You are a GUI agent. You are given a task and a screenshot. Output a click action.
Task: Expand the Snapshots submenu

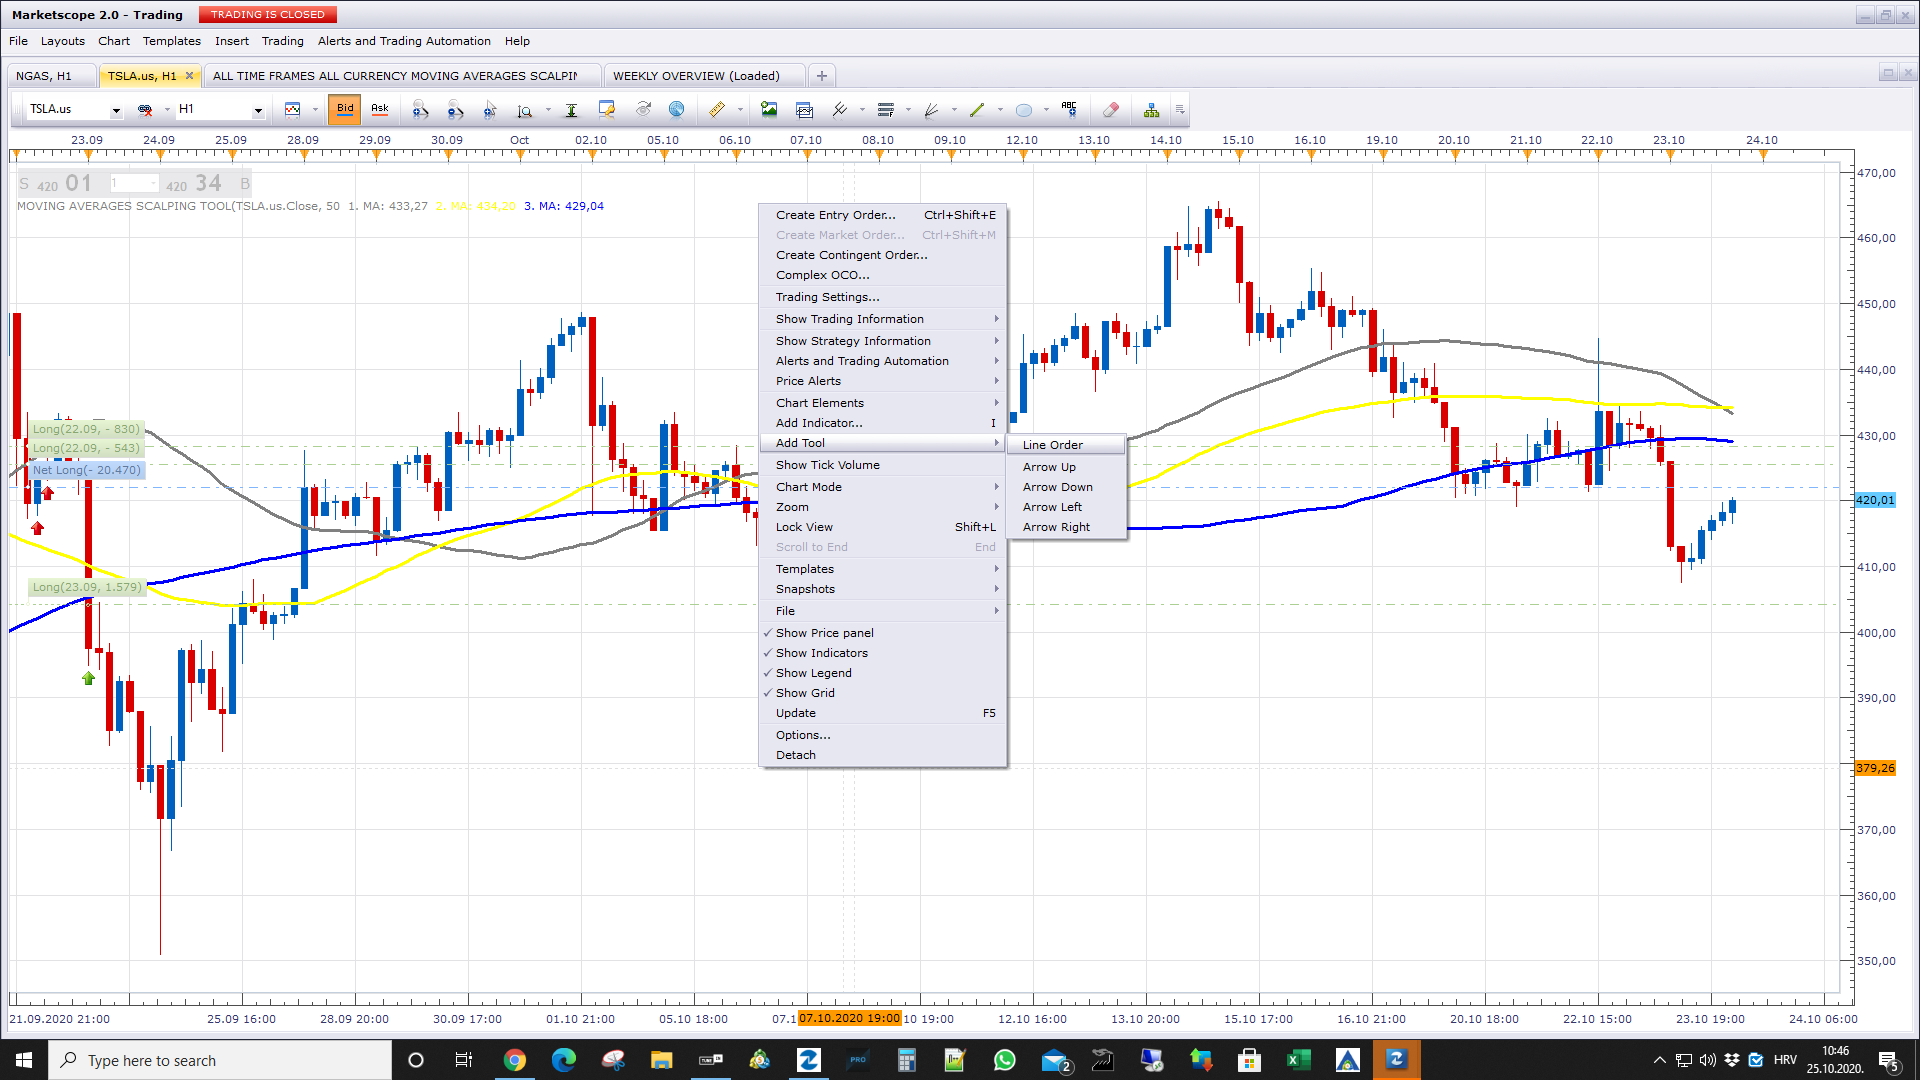883,589
